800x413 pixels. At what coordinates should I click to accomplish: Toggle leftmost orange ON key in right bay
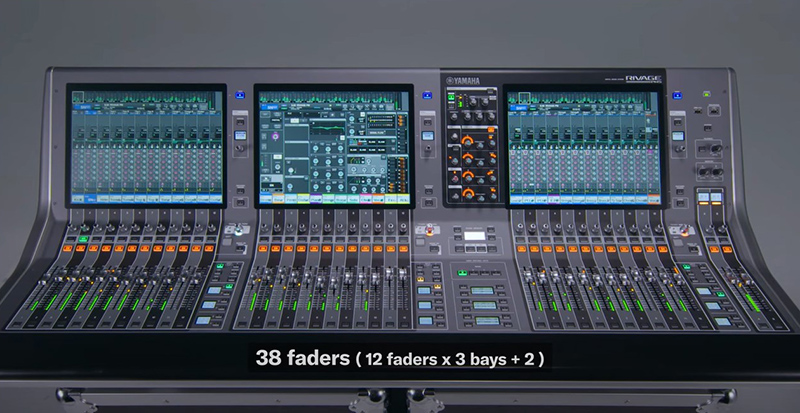521,249
